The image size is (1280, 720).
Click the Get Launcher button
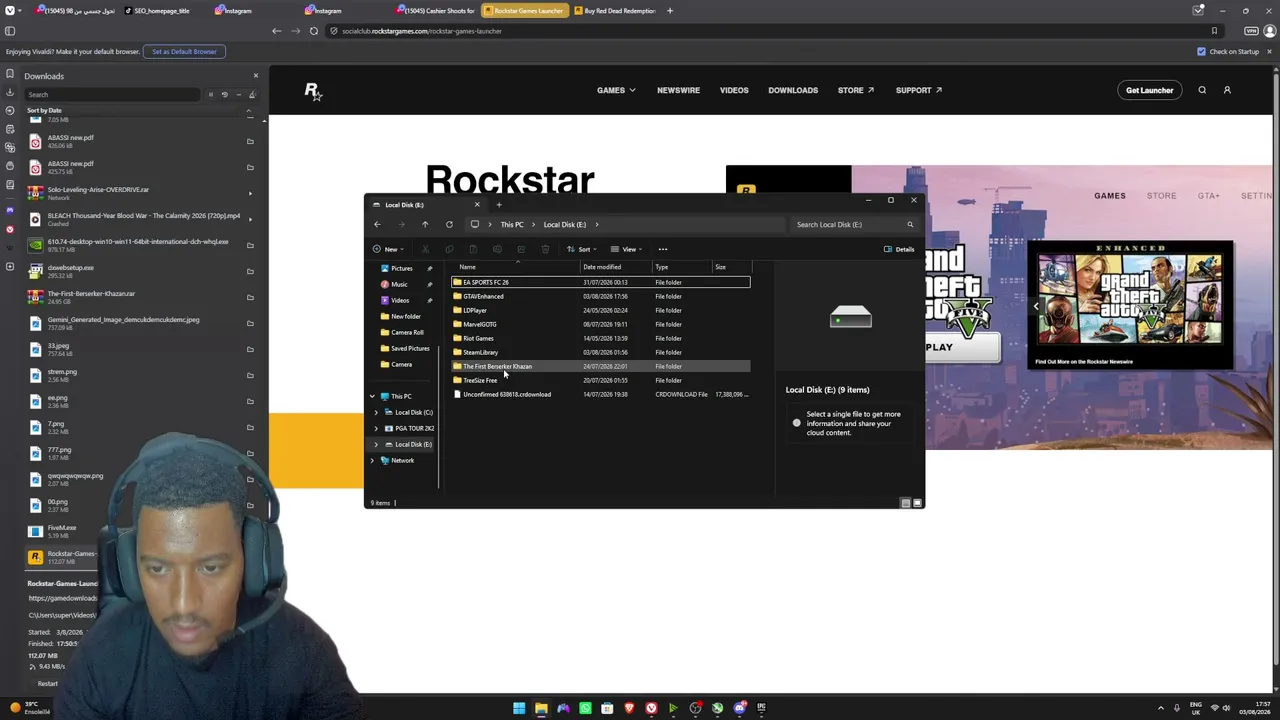[1149, 90]
